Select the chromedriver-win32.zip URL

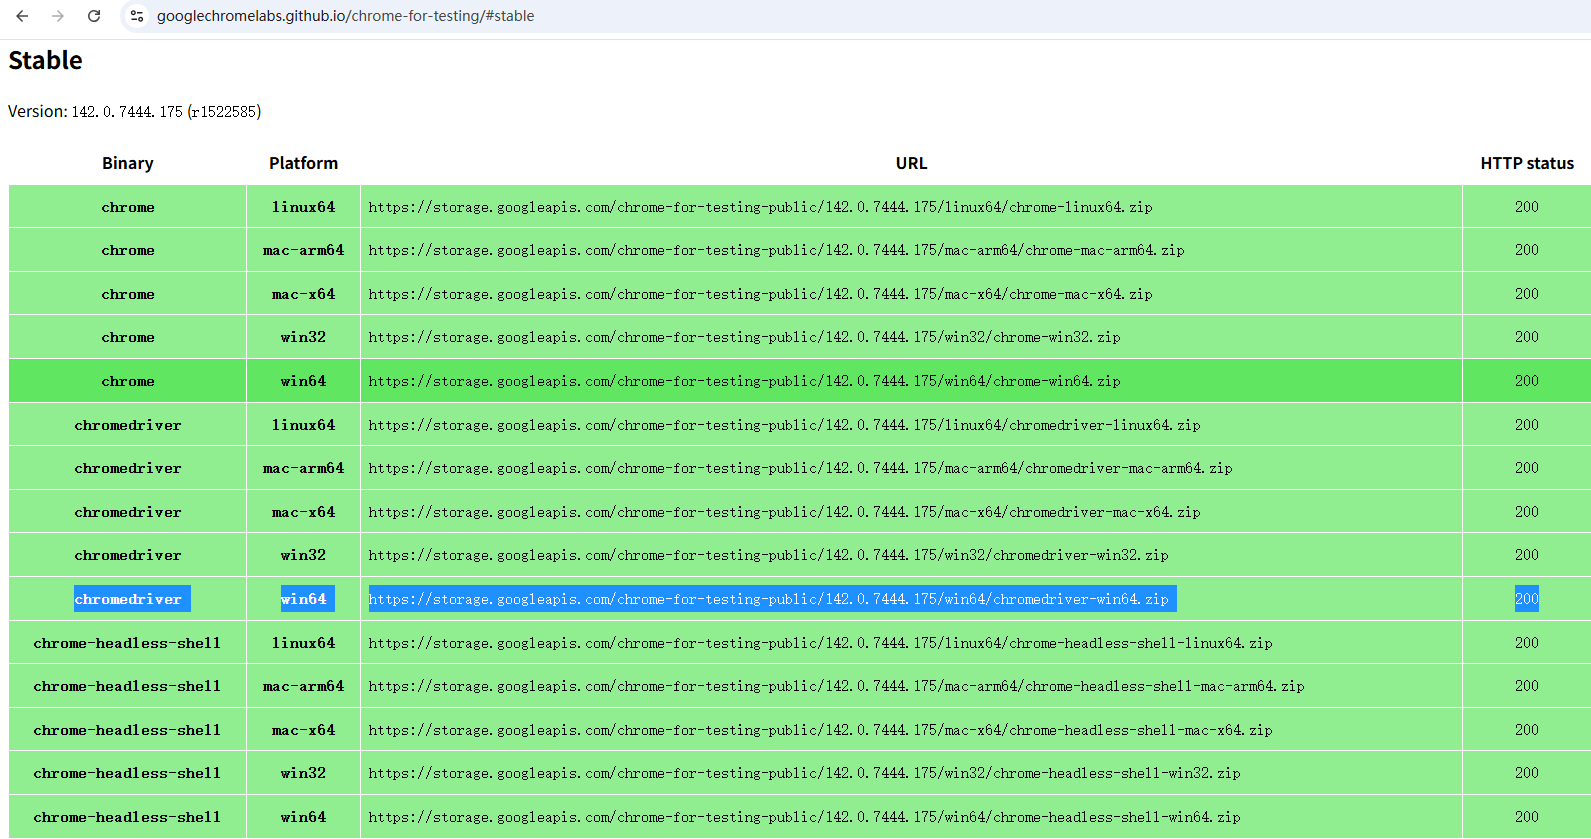(x=768, y=555)
